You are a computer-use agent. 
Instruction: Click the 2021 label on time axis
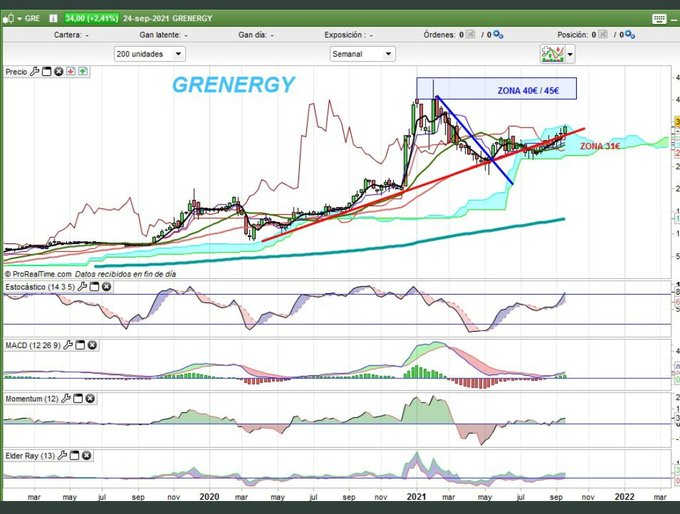point(417,497)
